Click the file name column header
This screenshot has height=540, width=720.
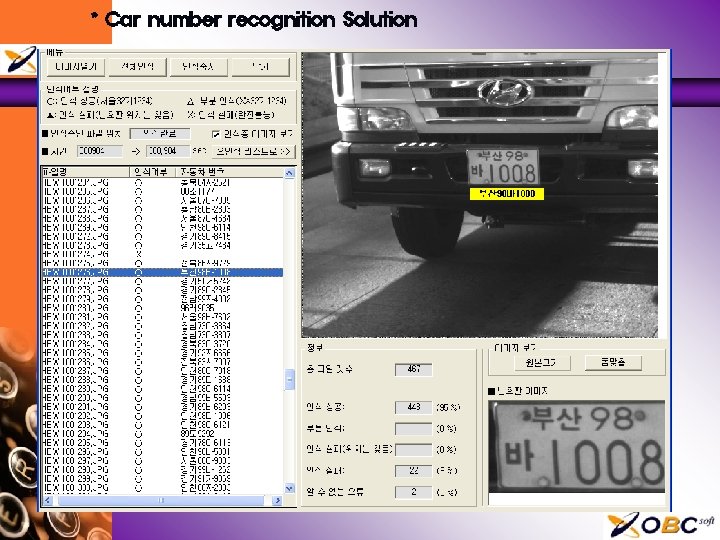click(85, 172)
